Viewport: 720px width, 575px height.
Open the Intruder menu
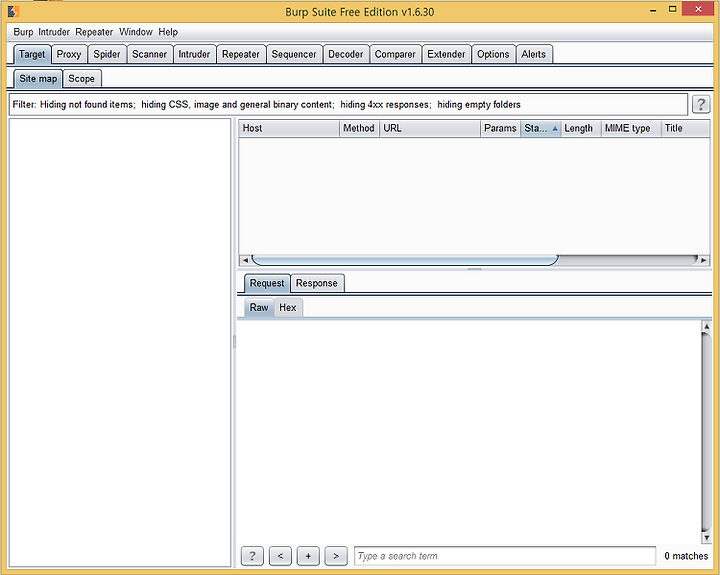[54, 32]
